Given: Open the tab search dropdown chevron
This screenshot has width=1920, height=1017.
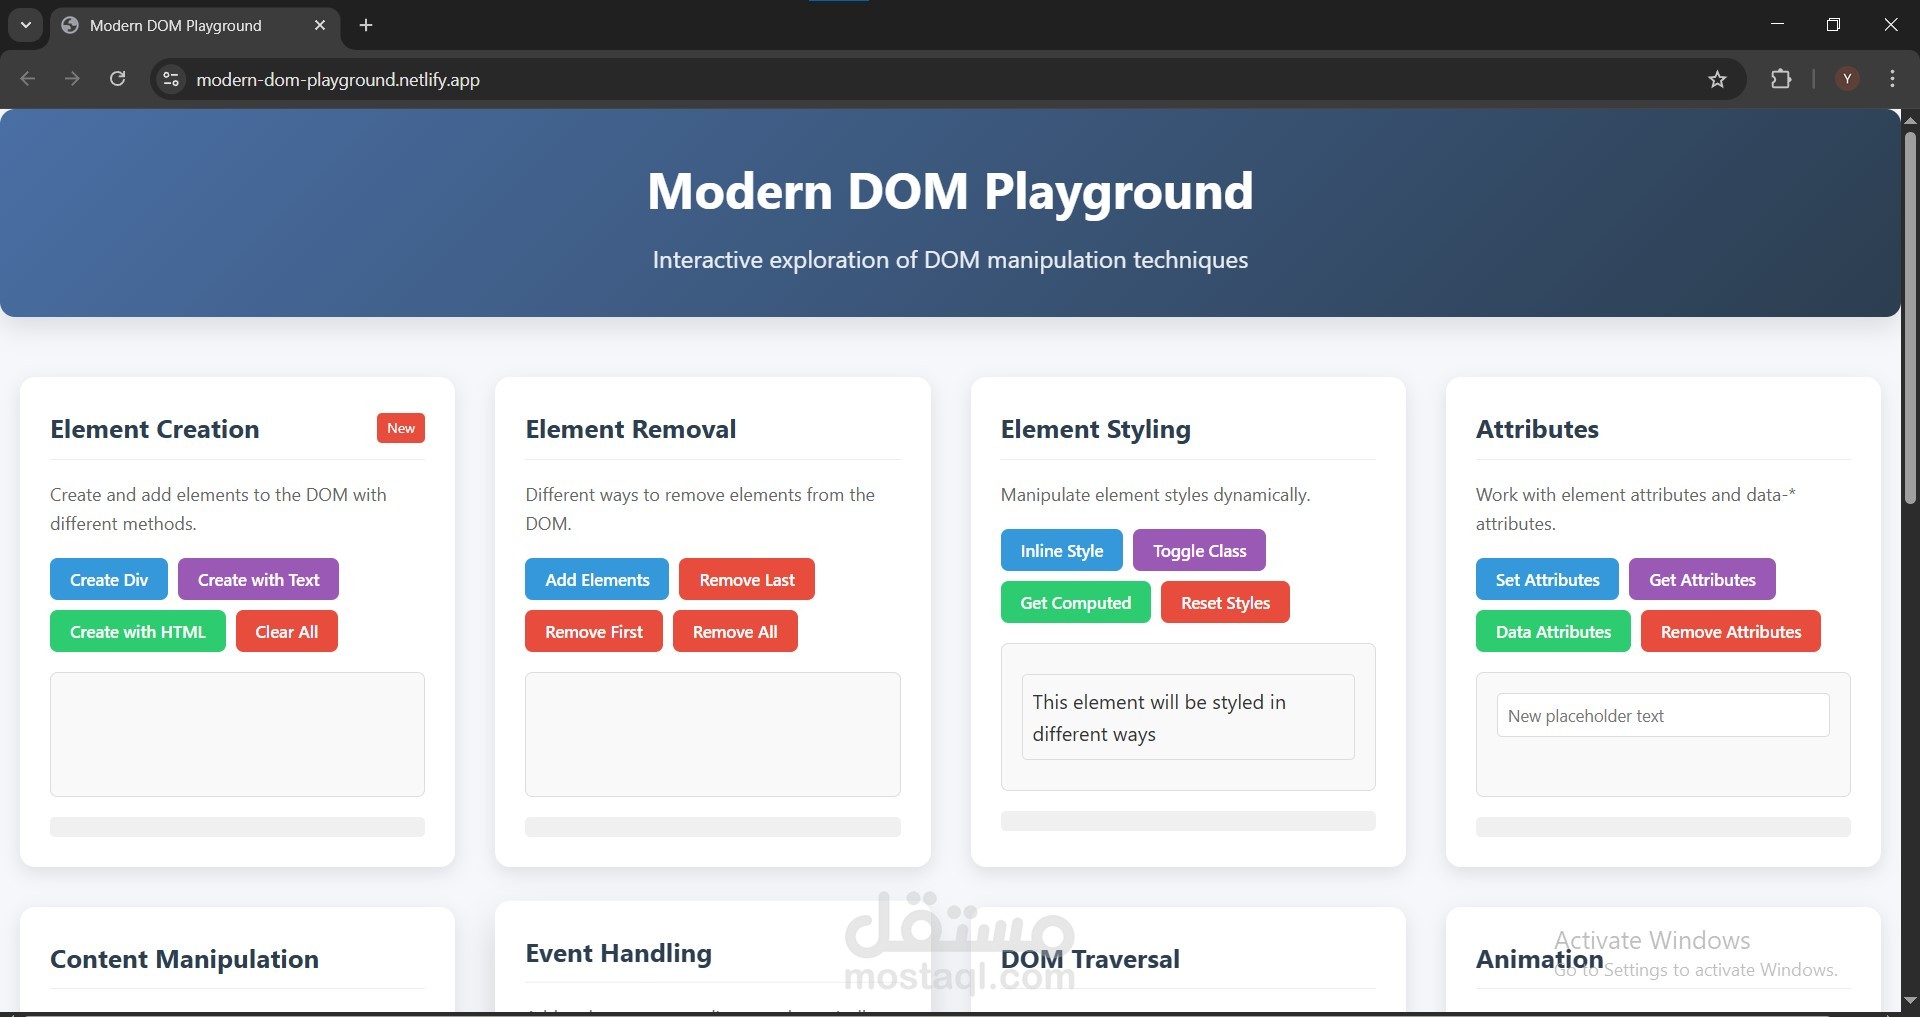Looking at the screenshot, I should point(25,25).
